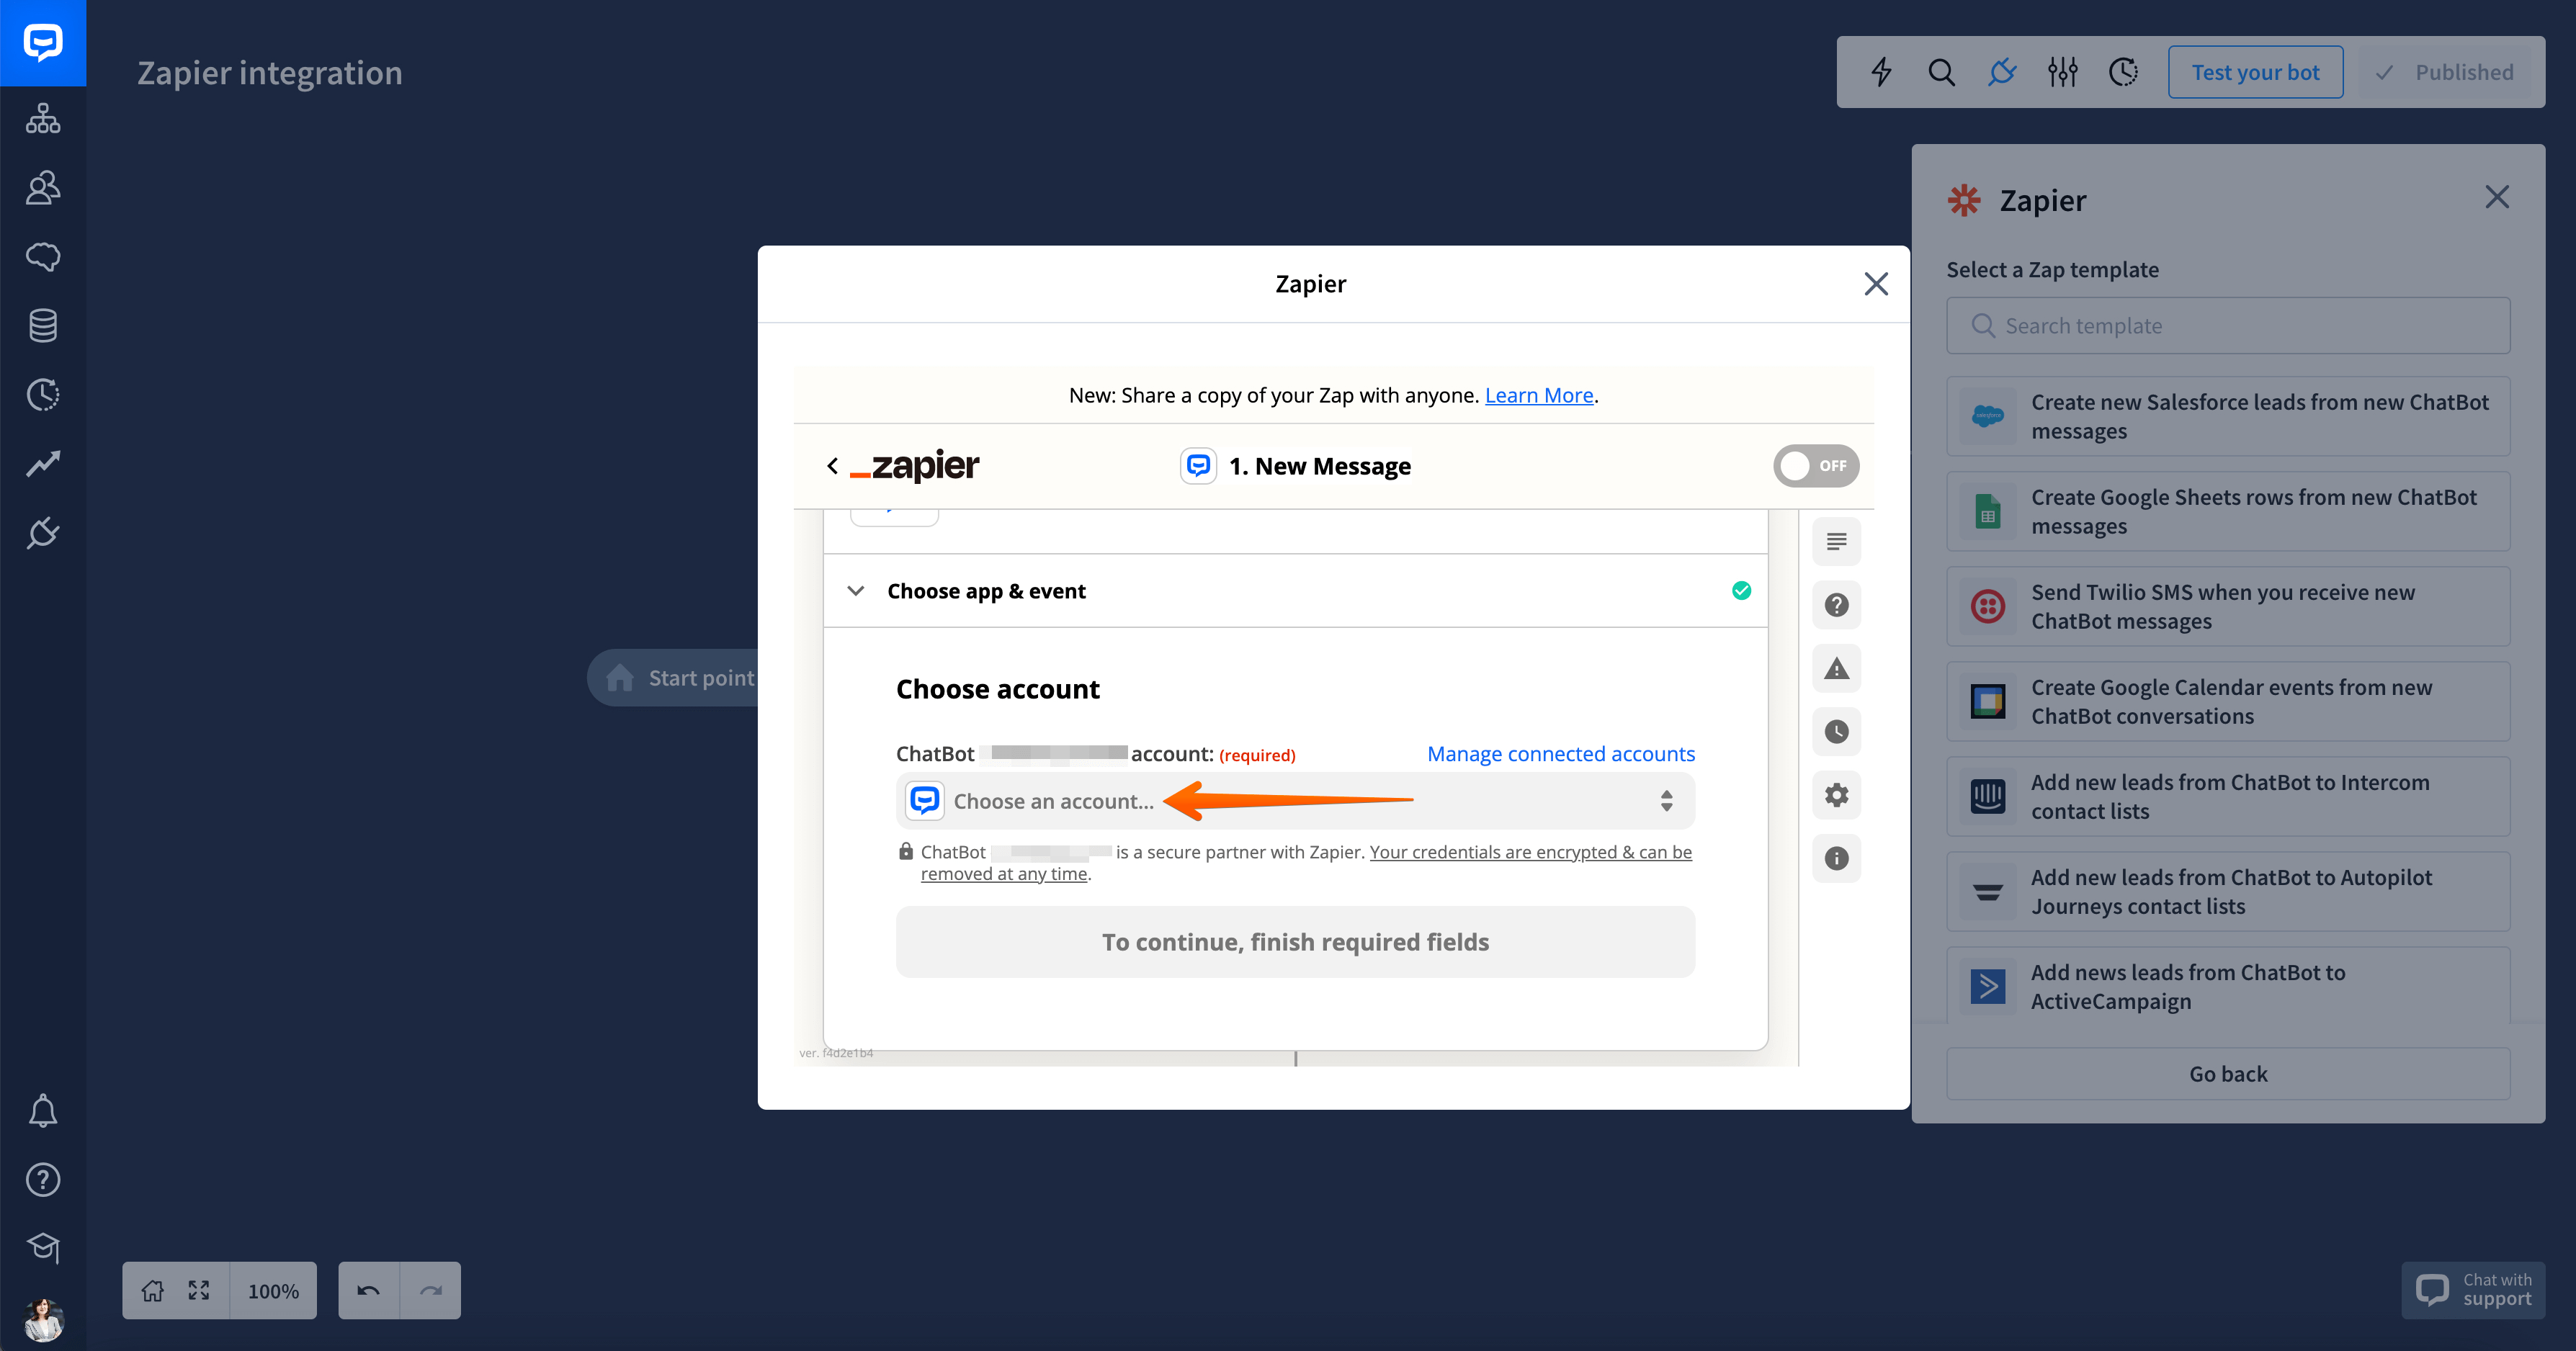The image size is (2576, 1351).
Task: Open the Stories flow diagram icon in sidebar
Action: click(43, 118)
